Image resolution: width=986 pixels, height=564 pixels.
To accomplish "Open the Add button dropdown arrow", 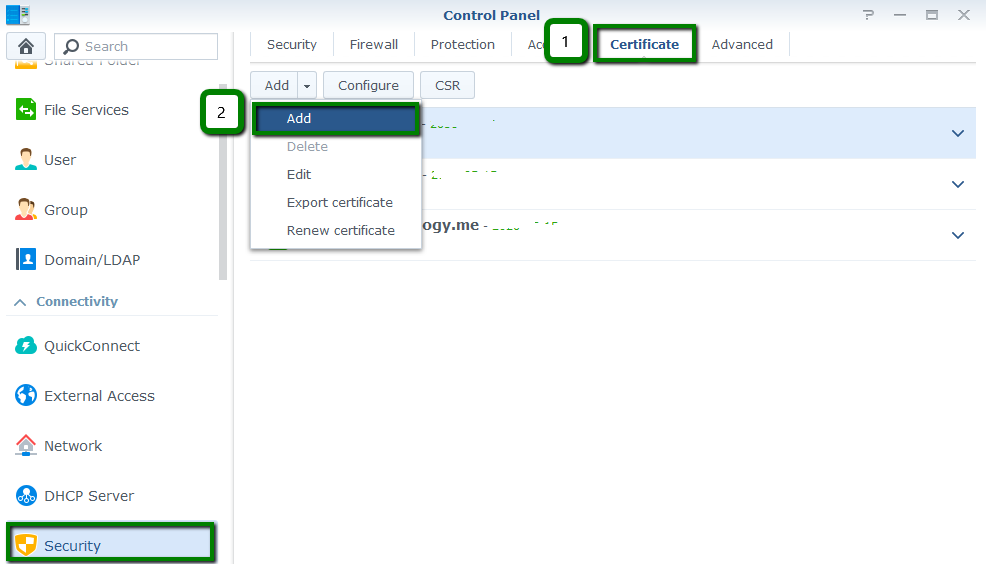I will [307, 86].
